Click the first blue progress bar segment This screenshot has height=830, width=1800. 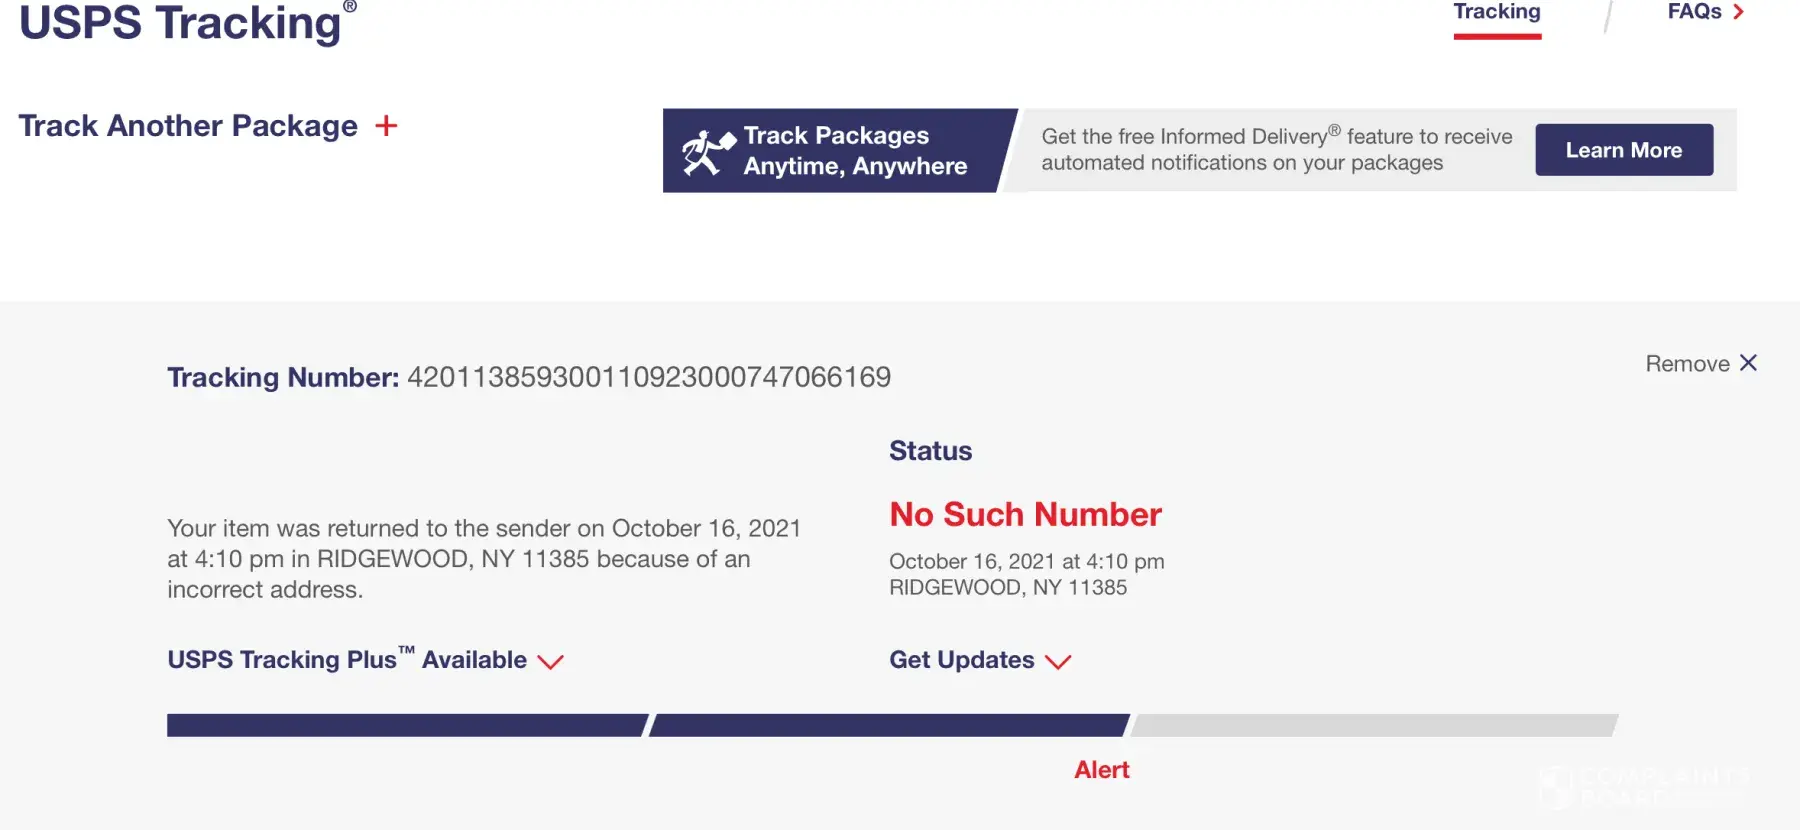point(406,725)
